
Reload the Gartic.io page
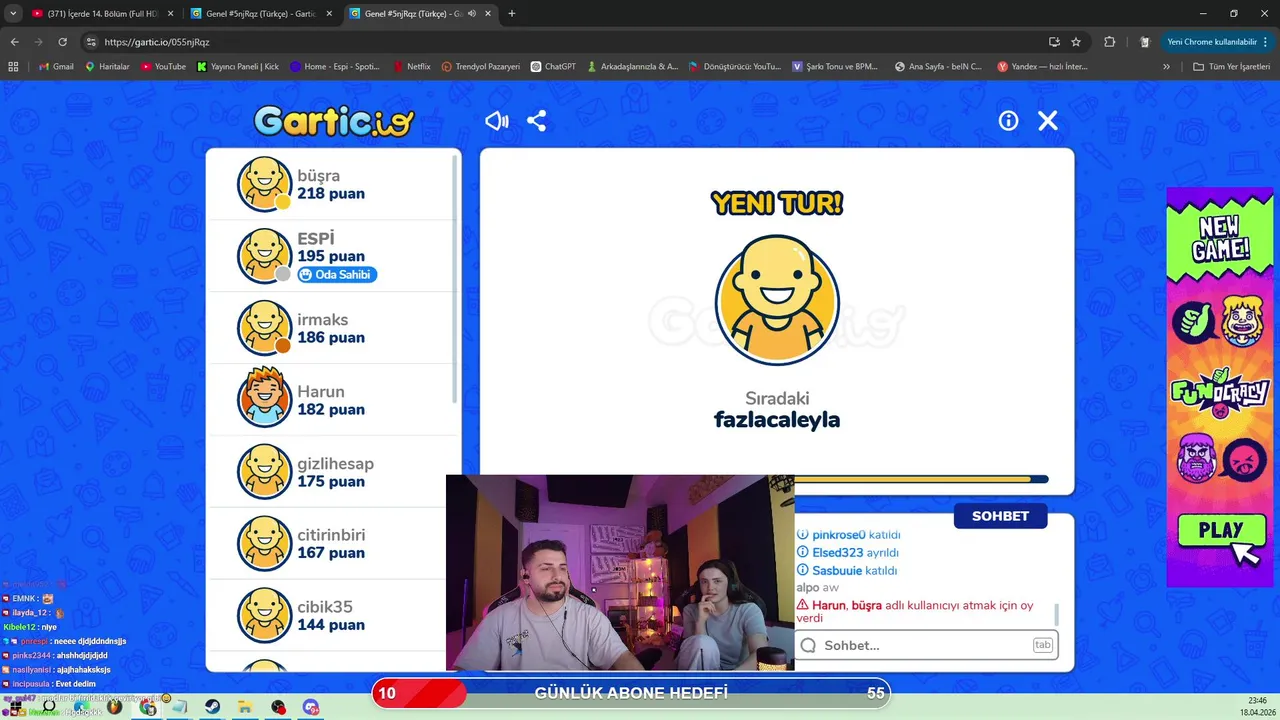[x=62, y=42]
